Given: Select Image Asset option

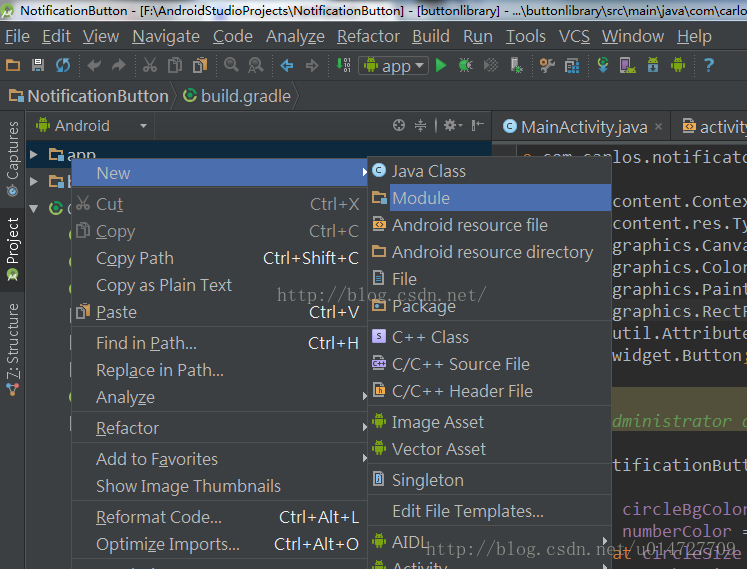Looking at the screenshot, I should [490, 422].
